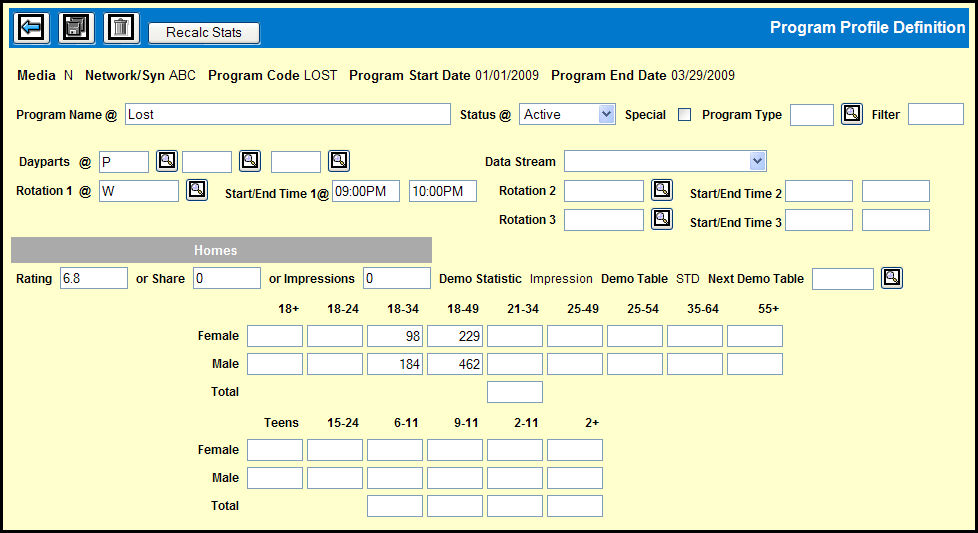Open the Rotation 1 lookup icon
The width and height of the screenshot is (978, 533).
[x=197, y=190]
